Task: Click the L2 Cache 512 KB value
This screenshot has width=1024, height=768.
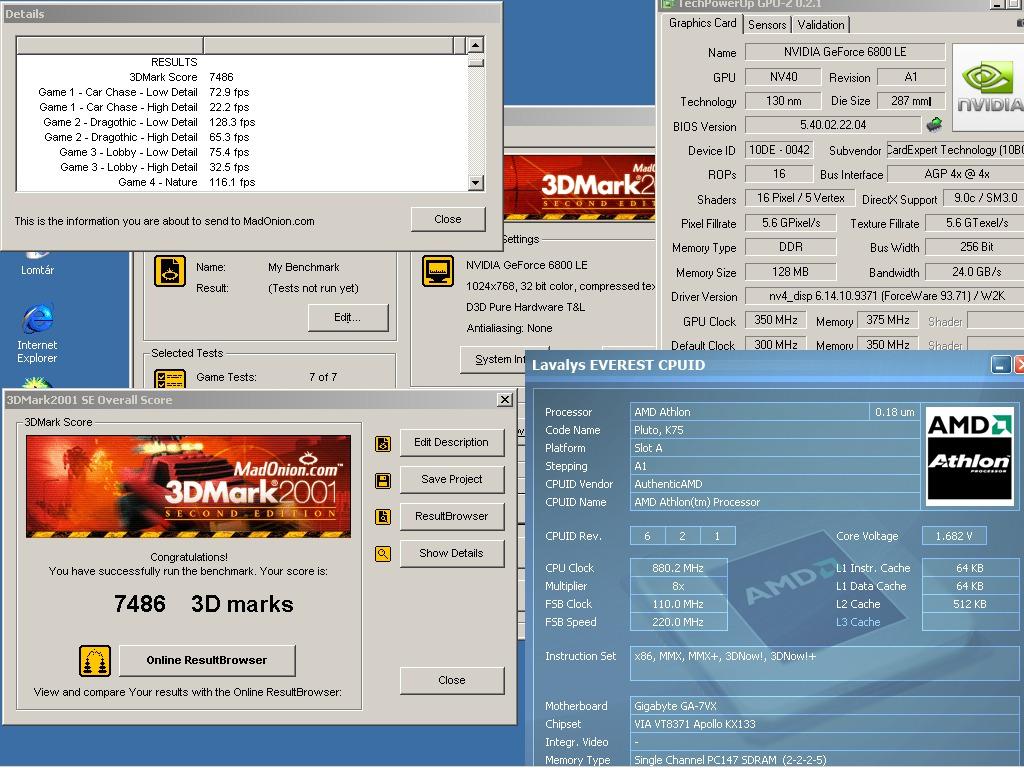Action: [x=969, y=604]
